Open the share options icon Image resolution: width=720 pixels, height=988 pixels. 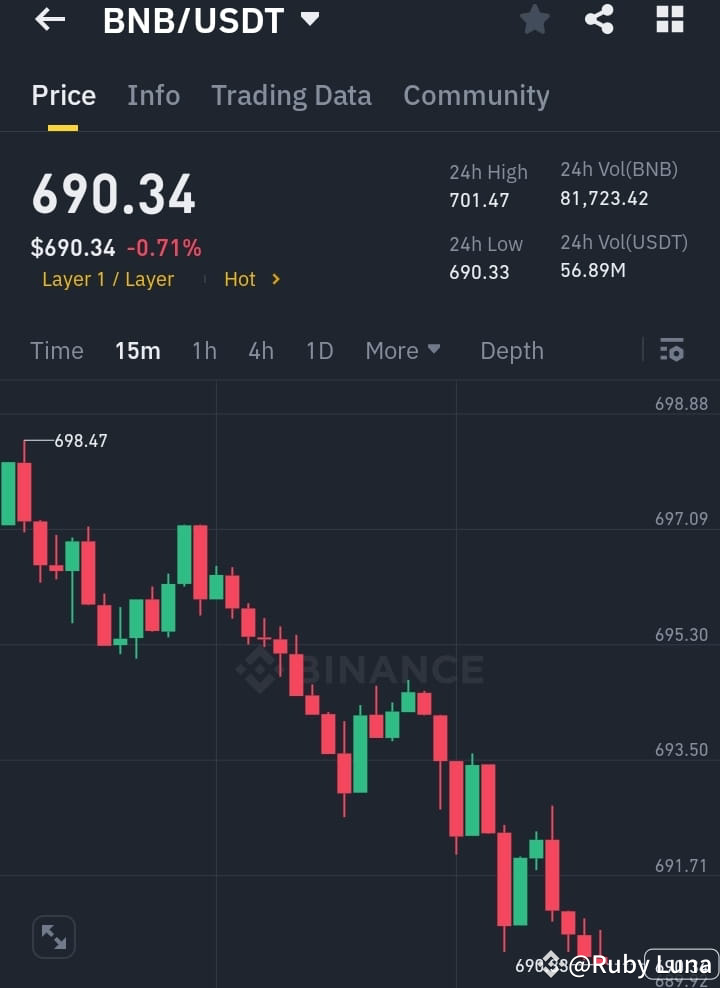(599, 20)
